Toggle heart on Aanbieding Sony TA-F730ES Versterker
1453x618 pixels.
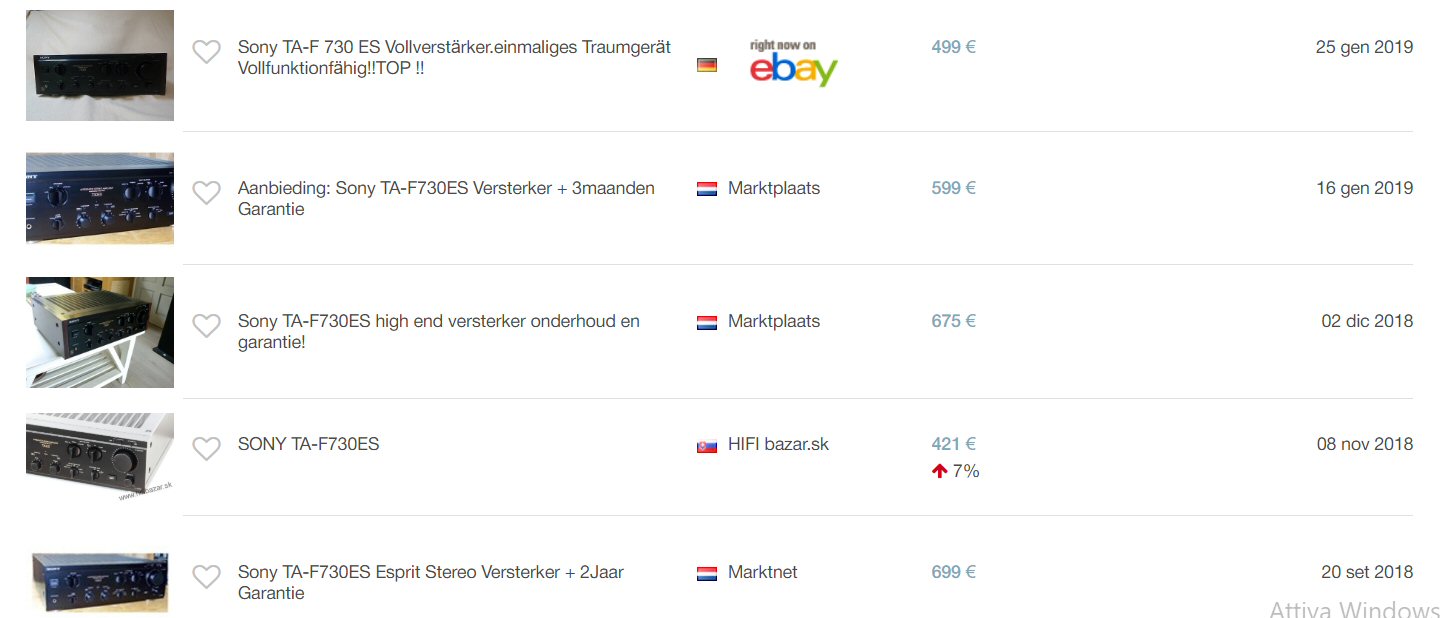coord(206,193)
